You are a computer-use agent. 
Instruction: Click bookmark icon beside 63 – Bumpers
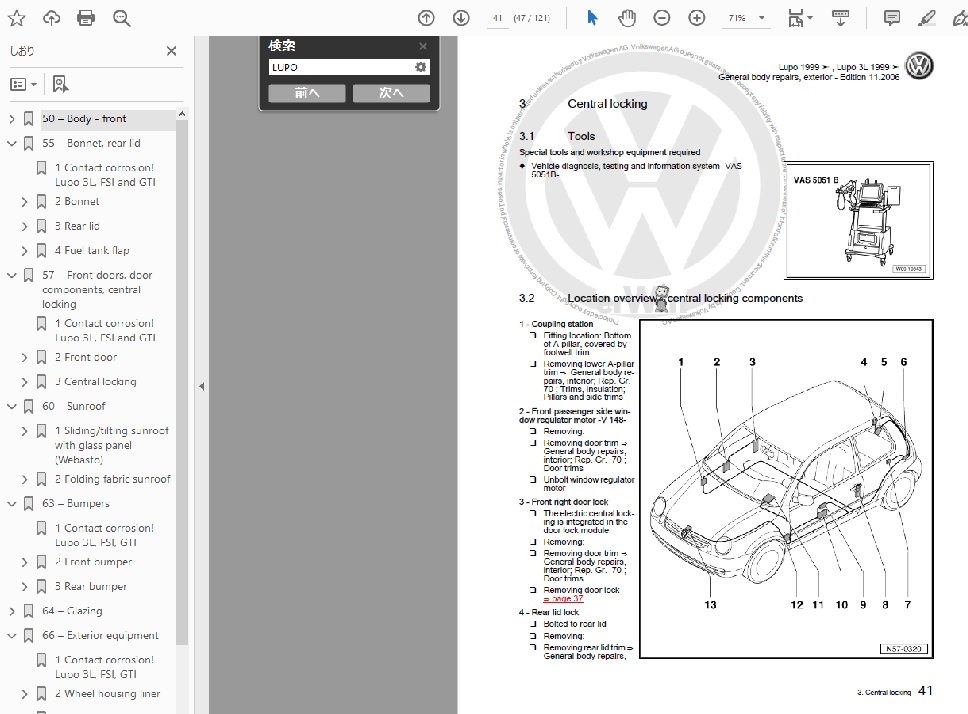[28, 504]
